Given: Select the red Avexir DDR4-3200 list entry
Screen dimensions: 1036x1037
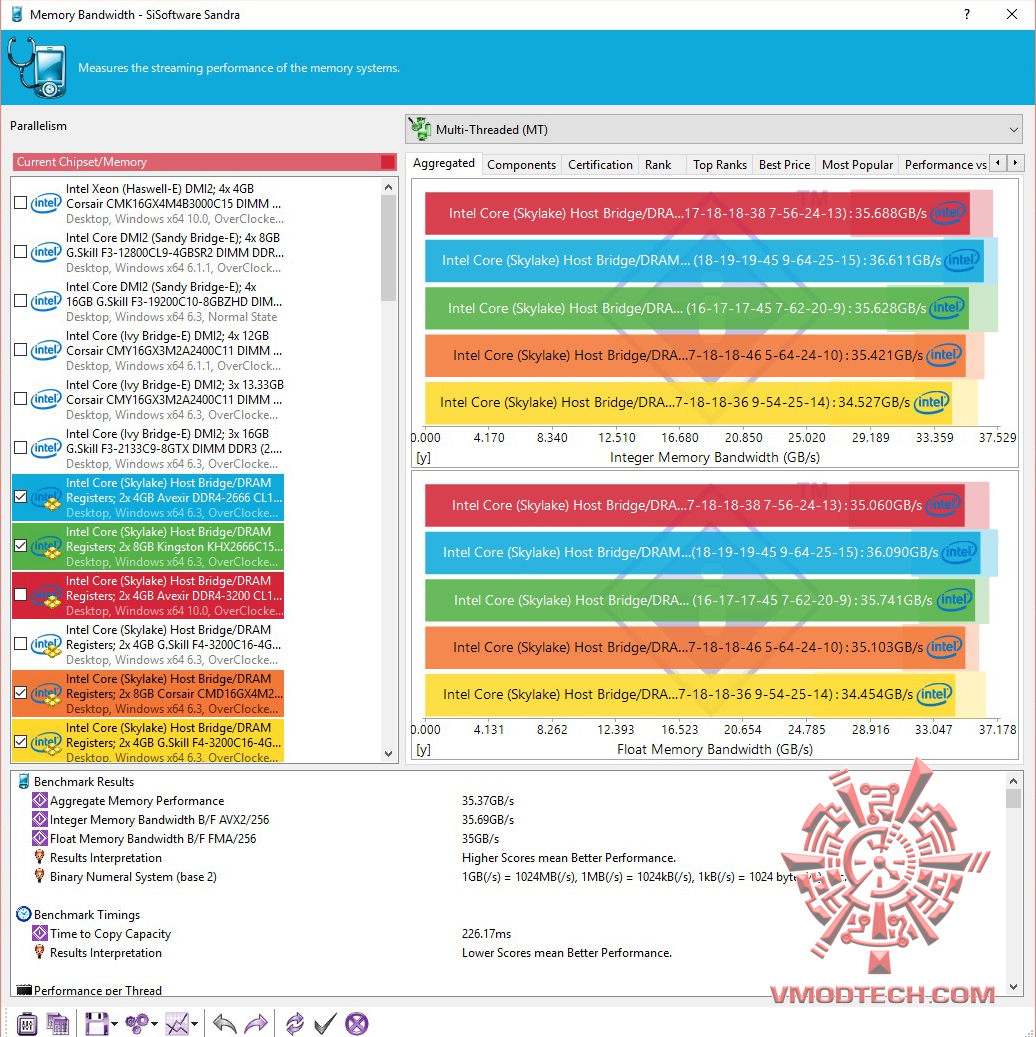Looking at the screenshot, I should click(x=148, y=595).
